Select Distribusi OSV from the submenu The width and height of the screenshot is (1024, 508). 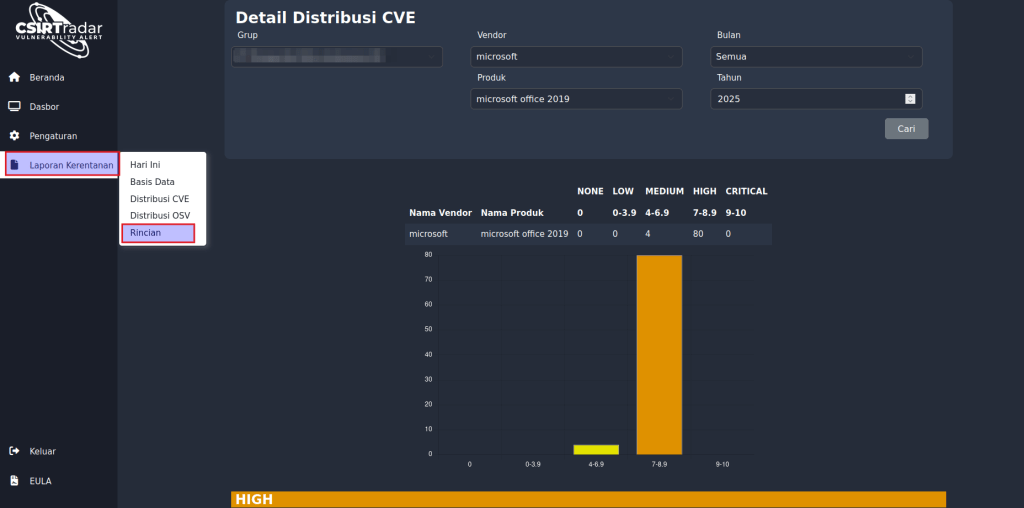[x=160, y=215]
